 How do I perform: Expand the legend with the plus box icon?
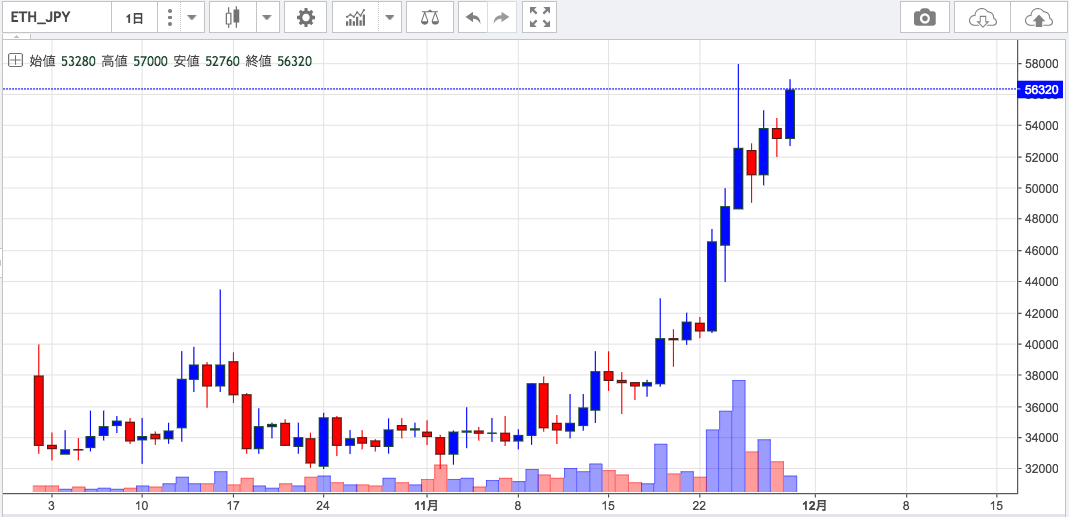pyautogui.click(x=15, y=61)
